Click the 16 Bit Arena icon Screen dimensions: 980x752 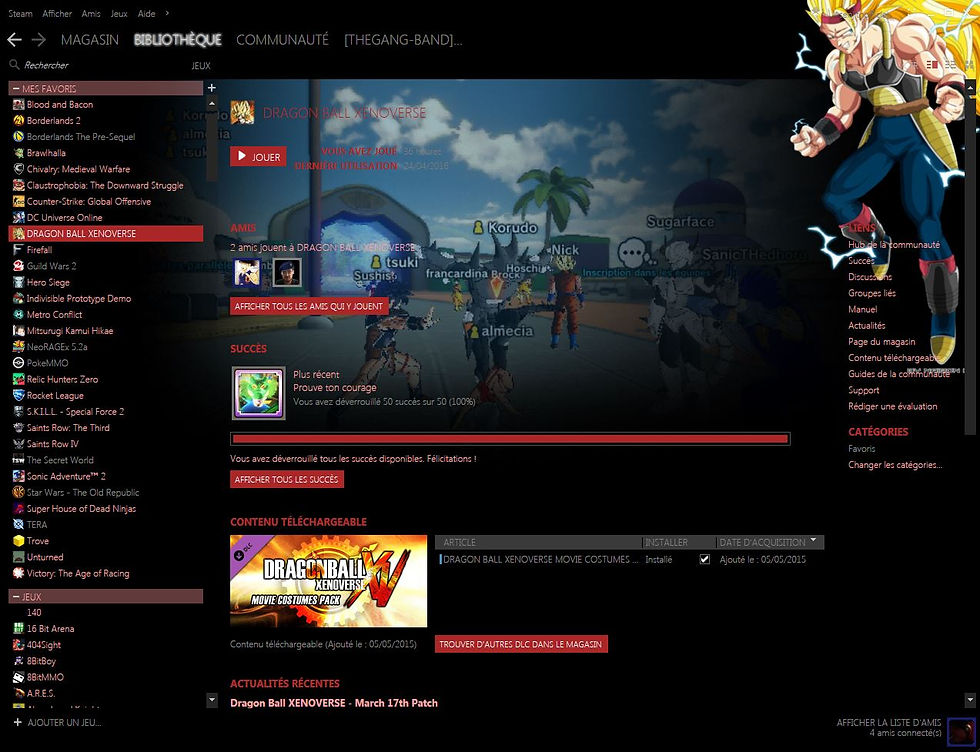click(x=19, y=628)
